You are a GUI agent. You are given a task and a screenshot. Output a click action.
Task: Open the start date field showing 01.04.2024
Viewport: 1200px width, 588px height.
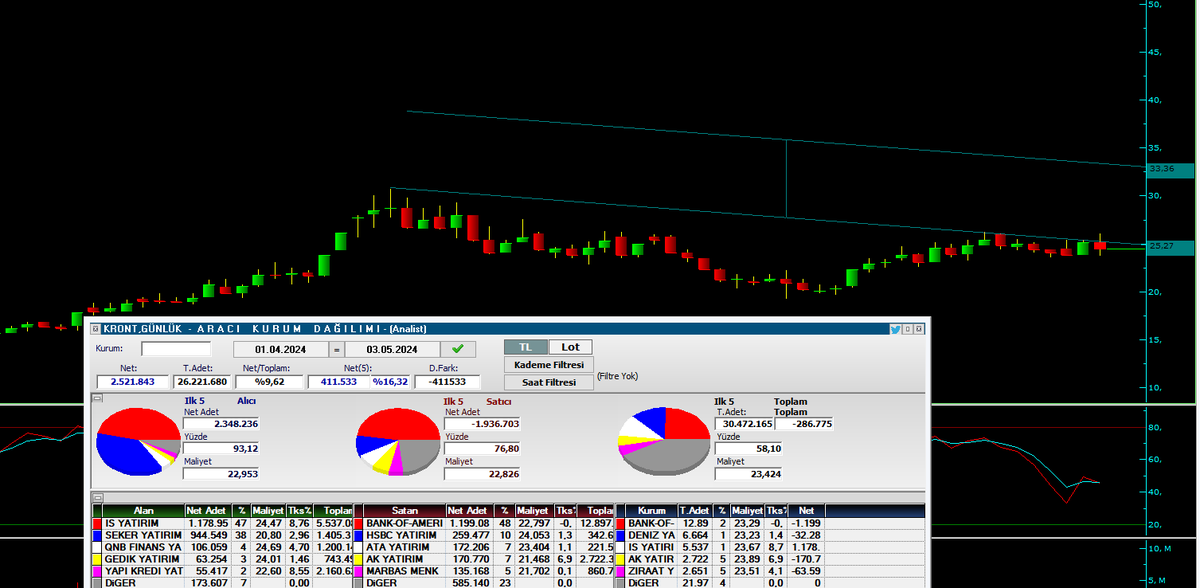pyautogui.click(x=280, y=349)
